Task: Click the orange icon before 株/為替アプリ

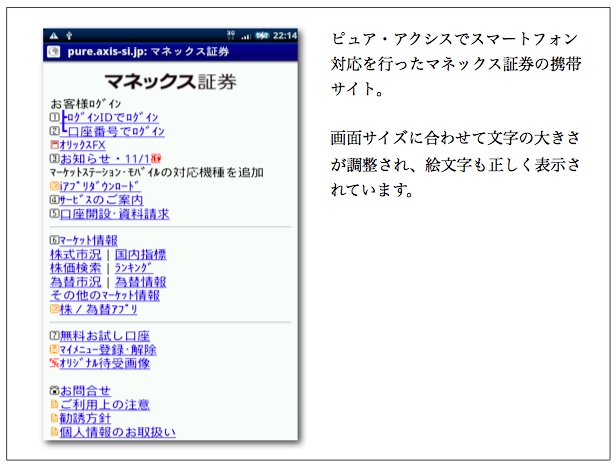Action: coord(55,309)
